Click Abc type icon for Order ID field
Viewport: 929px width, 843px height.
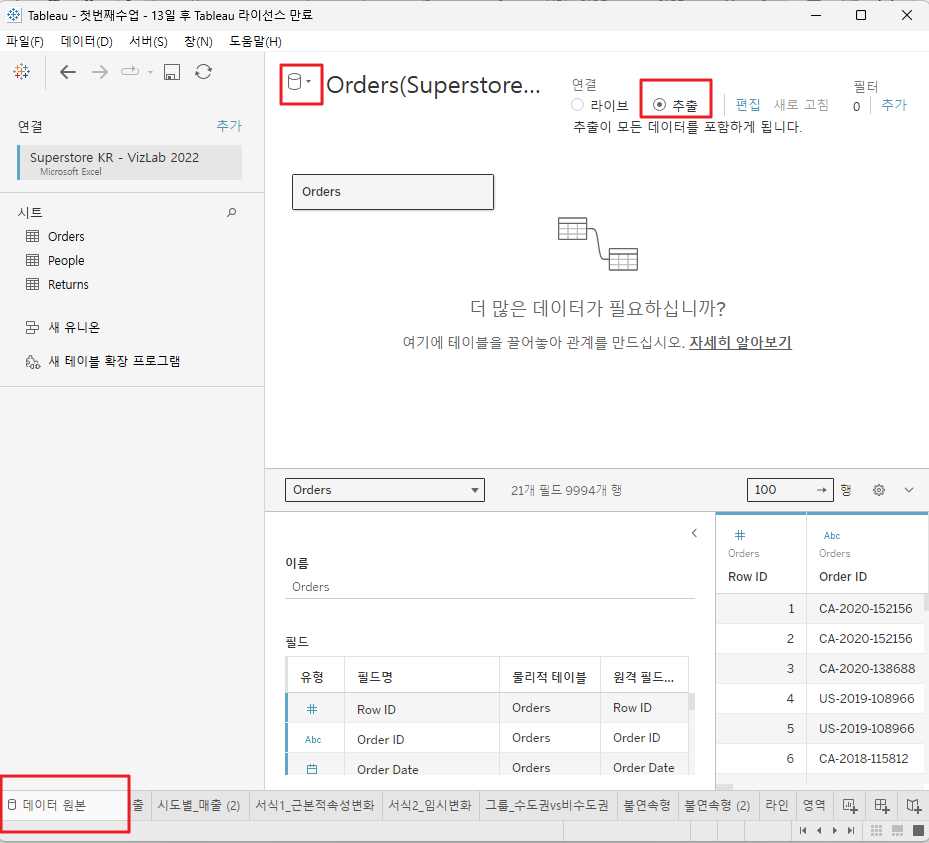(x=313, y=739)
